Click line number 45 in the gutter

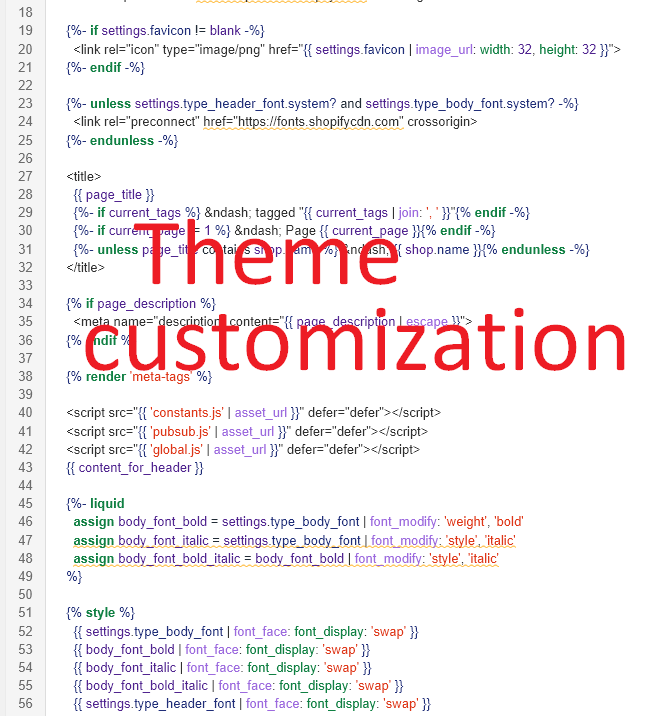point(26,504)
